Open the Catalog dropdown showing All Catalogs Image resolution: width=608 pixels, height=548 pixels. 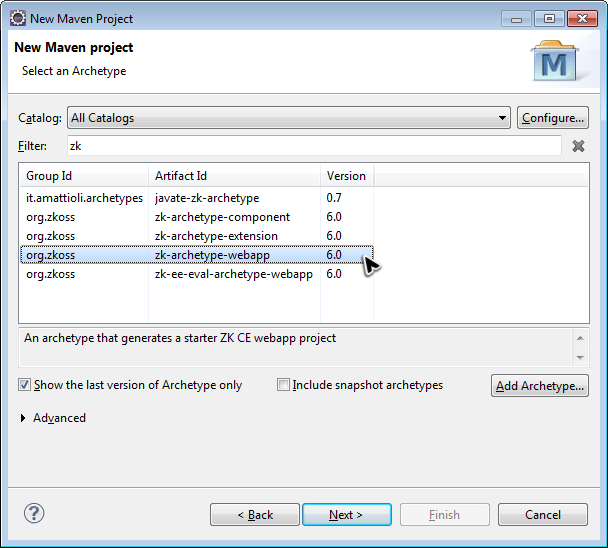[289, 118]
